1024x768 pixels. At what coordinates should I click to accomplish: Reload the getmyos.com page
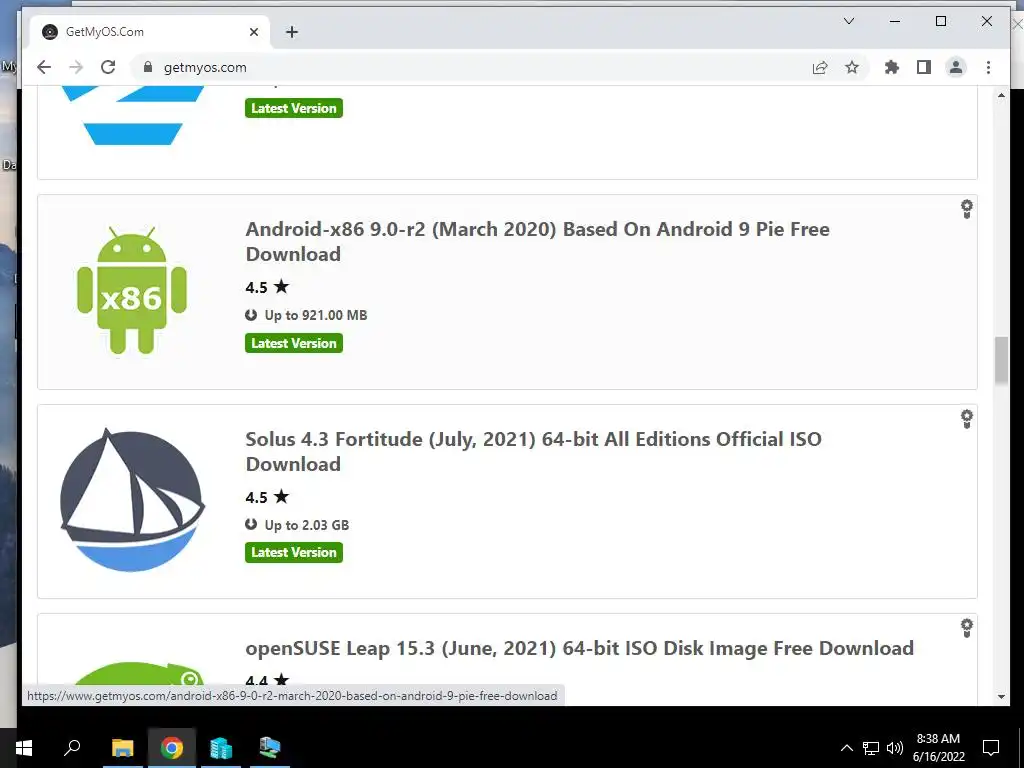tap(108, 67)
